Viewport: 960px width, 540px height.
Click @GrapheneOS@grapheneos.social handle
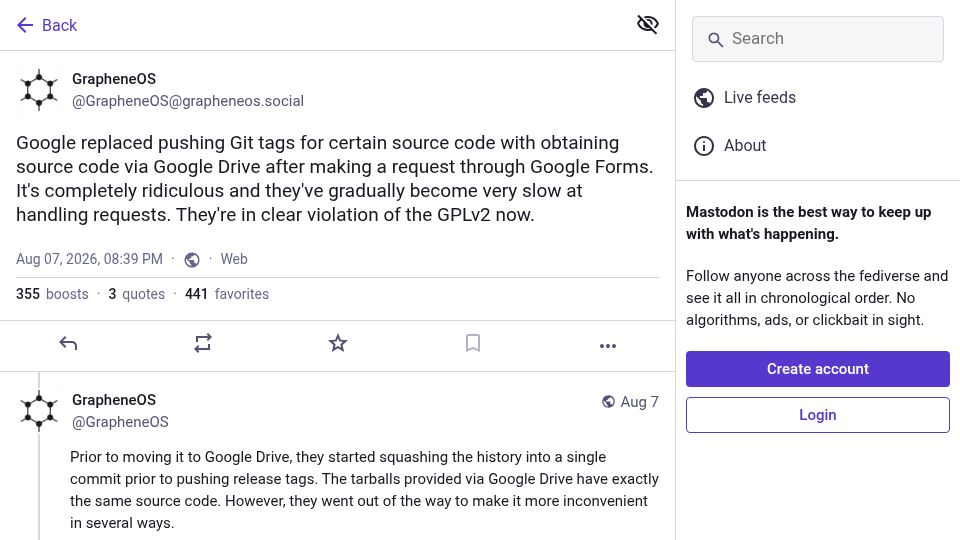click(x=188, y=101)
